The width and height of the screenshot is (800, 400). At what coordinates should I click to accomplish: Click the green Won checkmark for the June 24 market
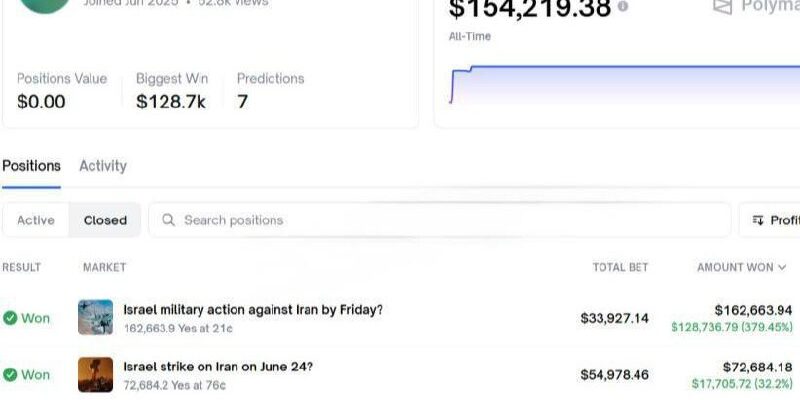[x=10, y=374]
